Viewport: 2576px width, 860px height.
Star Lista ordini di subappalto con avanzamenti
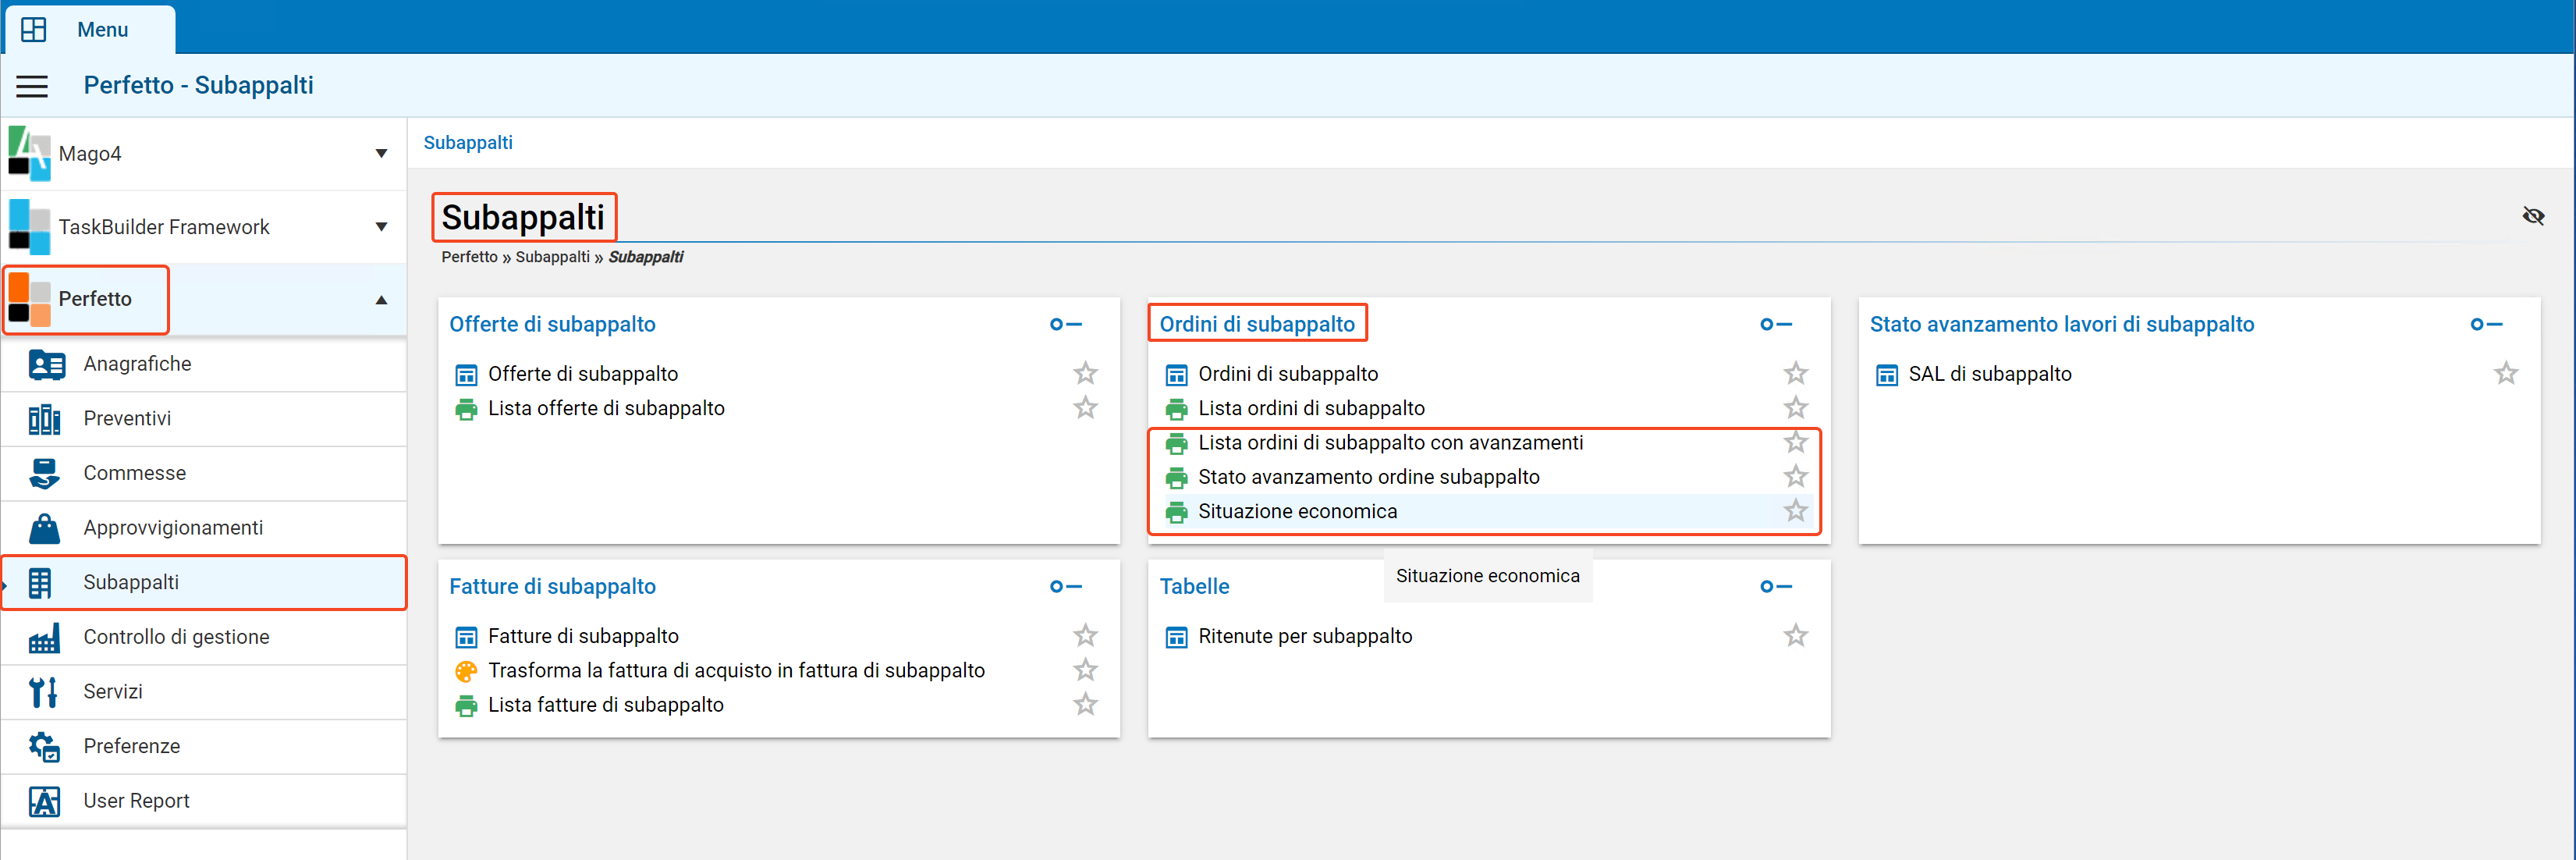coord(1796,442)
